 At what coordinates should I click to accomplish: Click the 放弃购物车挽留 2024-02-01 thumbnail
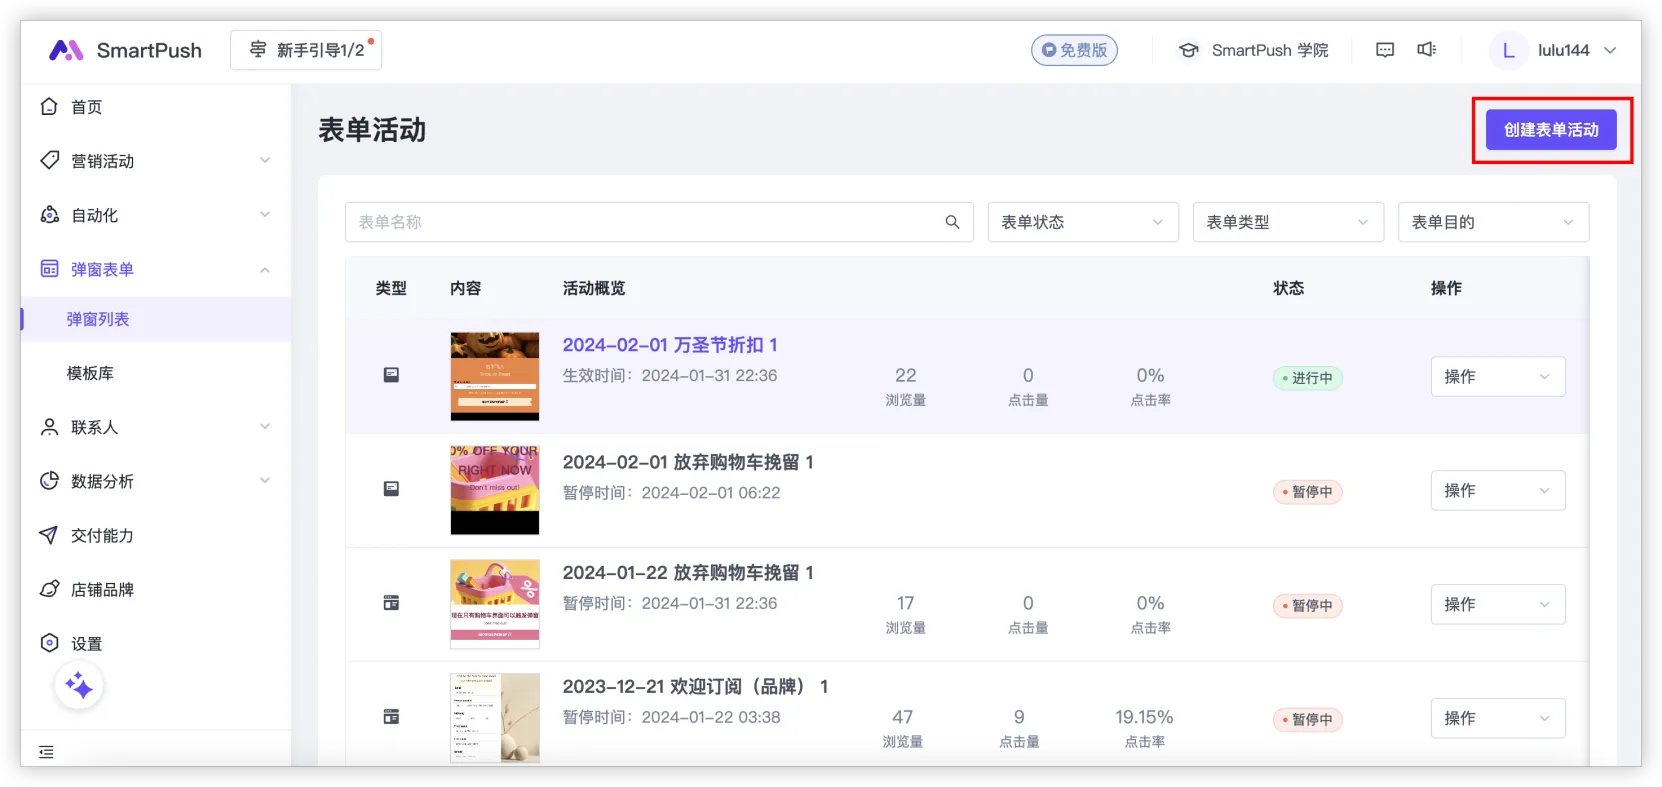(494, 490)
